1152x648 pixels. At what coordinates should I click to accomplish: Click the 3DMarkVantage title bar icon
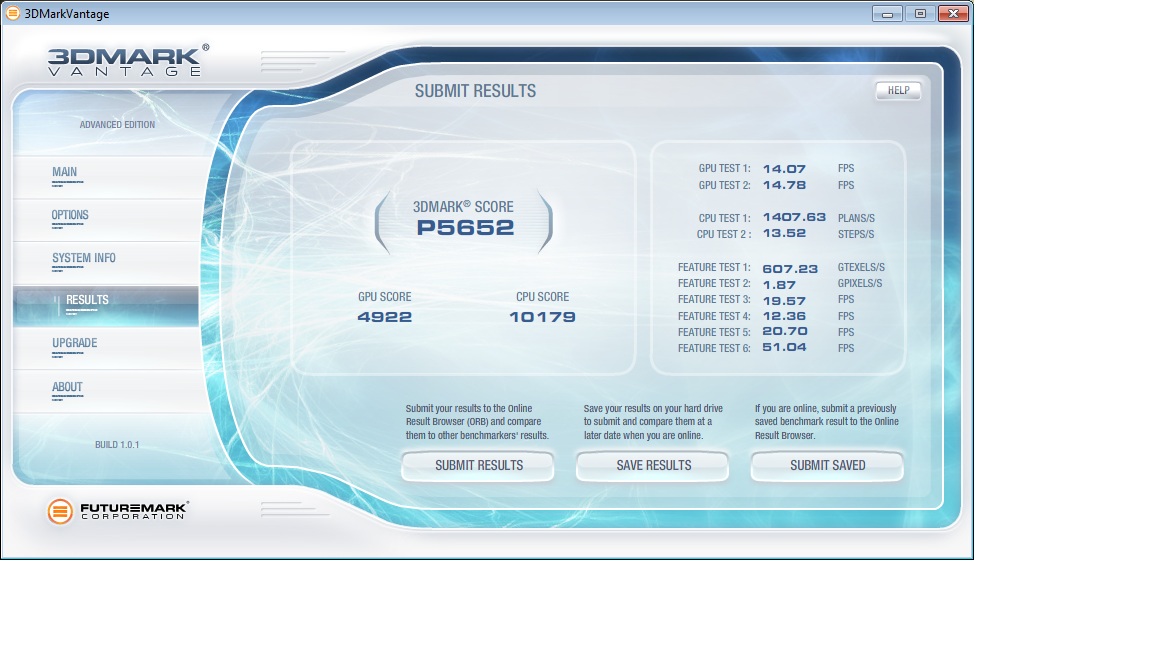point(12,13)
